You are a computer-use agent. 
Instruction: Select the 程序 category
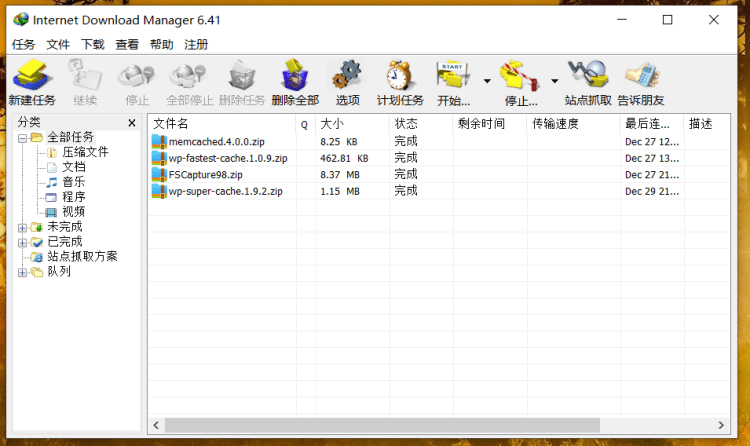click(74, 197)
